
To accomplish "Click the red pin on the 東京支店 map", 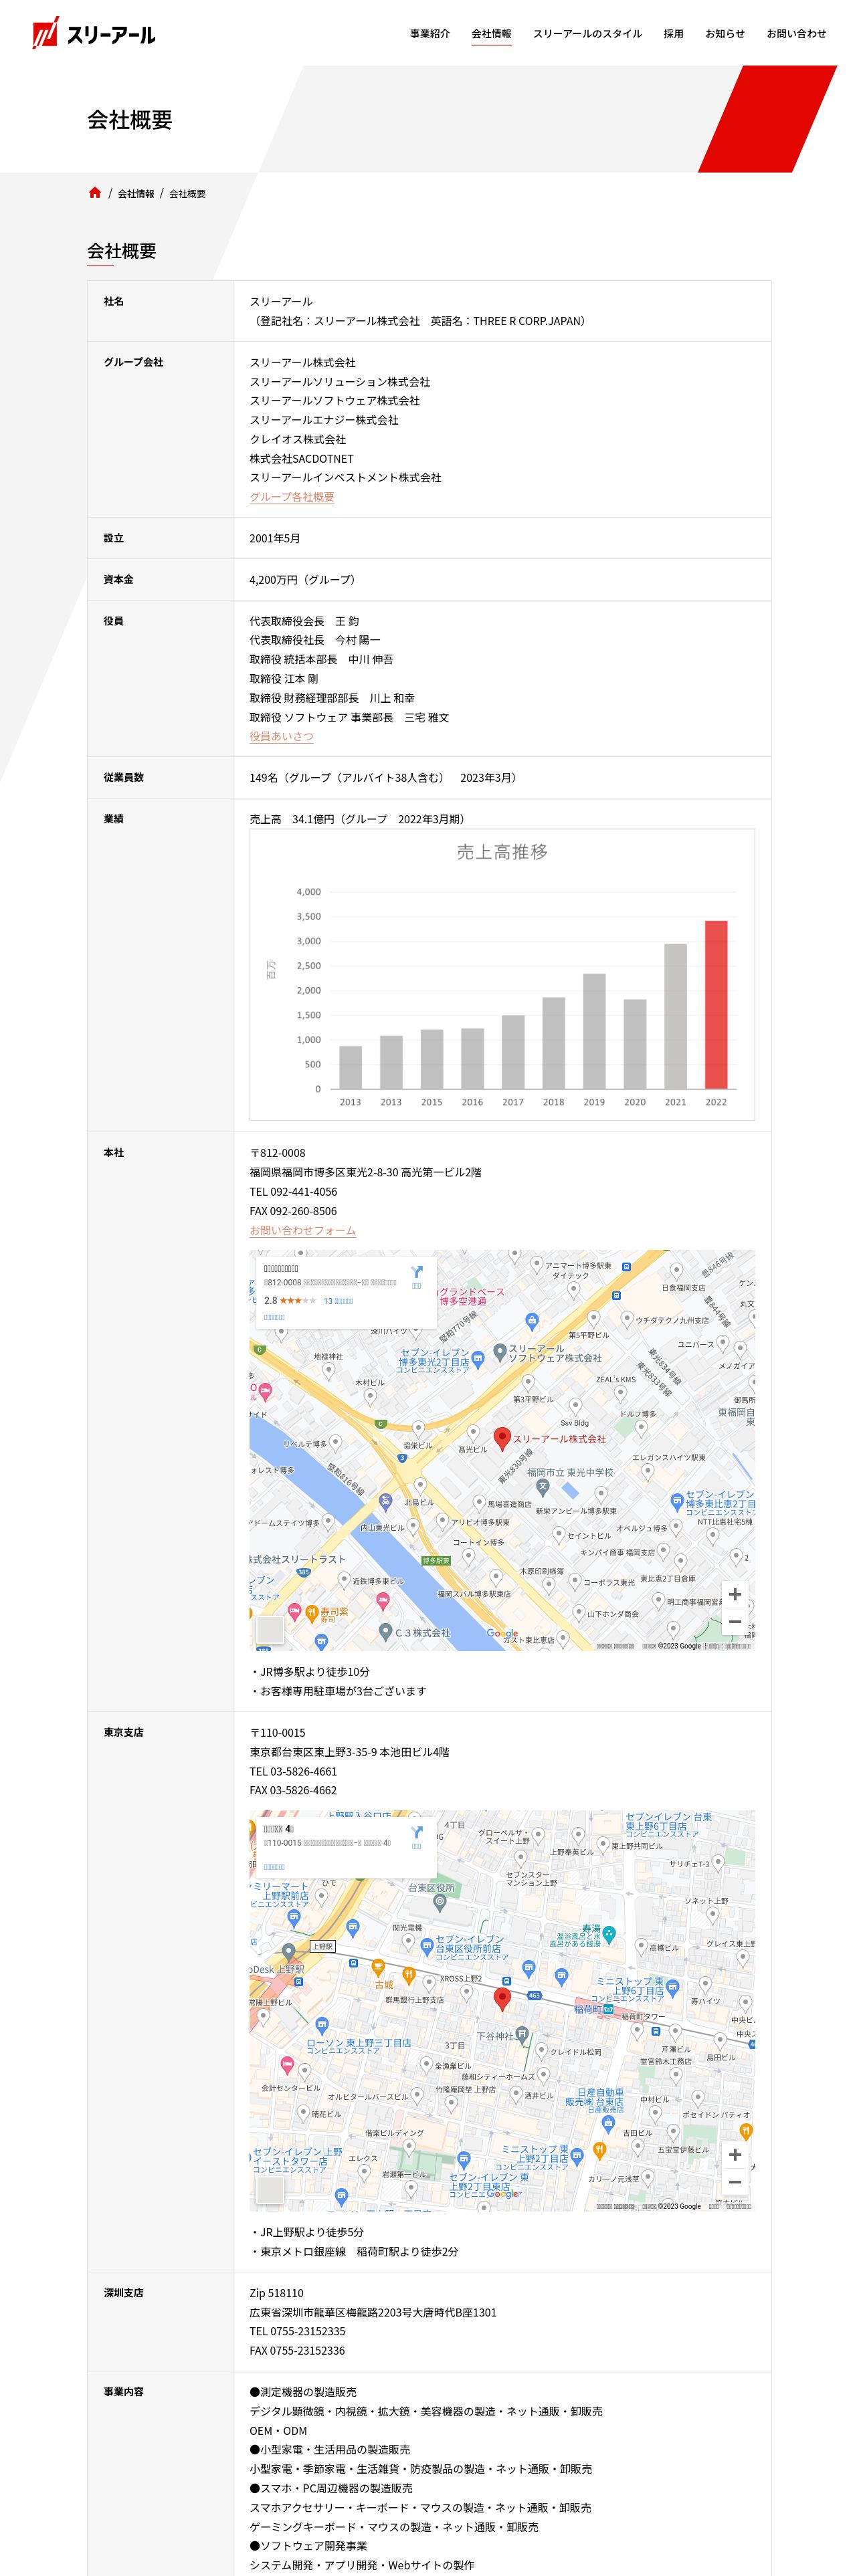I will [503, 1998].
